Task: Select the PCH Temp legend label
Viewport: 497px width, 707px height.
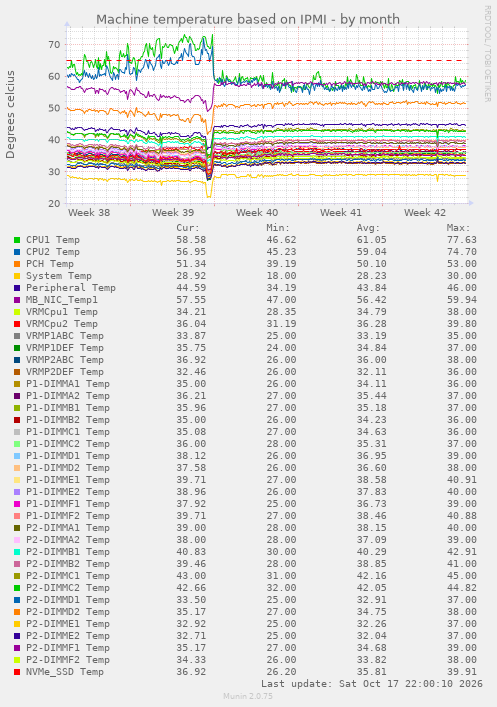Action: point(50,264)
